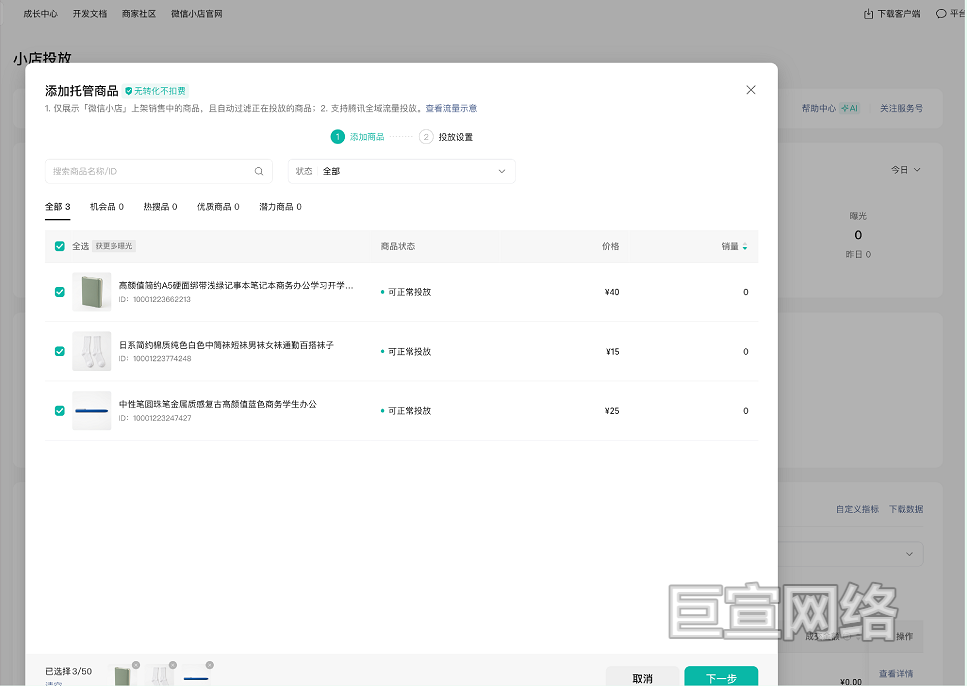Image resolution: width=967 pixels, height=686 pixels.
Task: Open the 查看详情 link in the background table
Action: coord(896,674)
